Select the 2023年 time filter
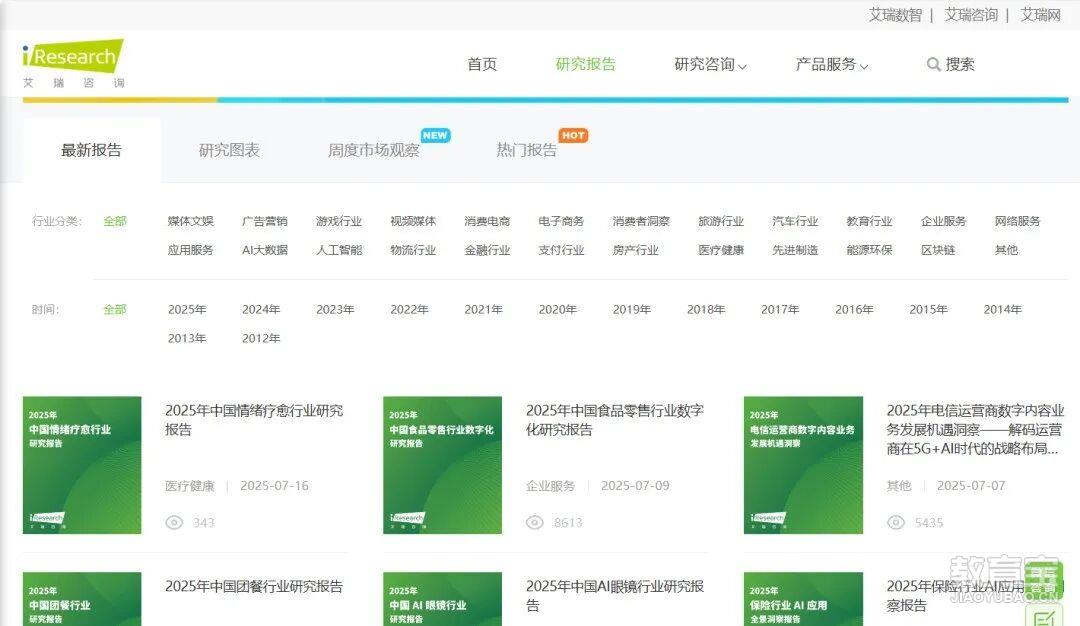The image size is (1080, 626). pyautogui.click(x=335, y=309)
